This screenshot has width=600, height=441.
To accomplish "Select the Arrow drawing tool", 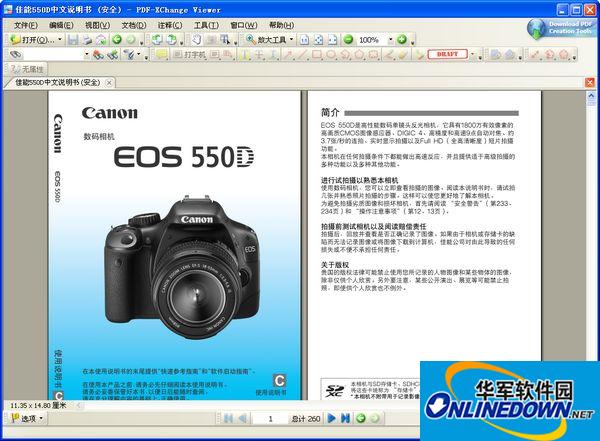I will click(289, 55).
